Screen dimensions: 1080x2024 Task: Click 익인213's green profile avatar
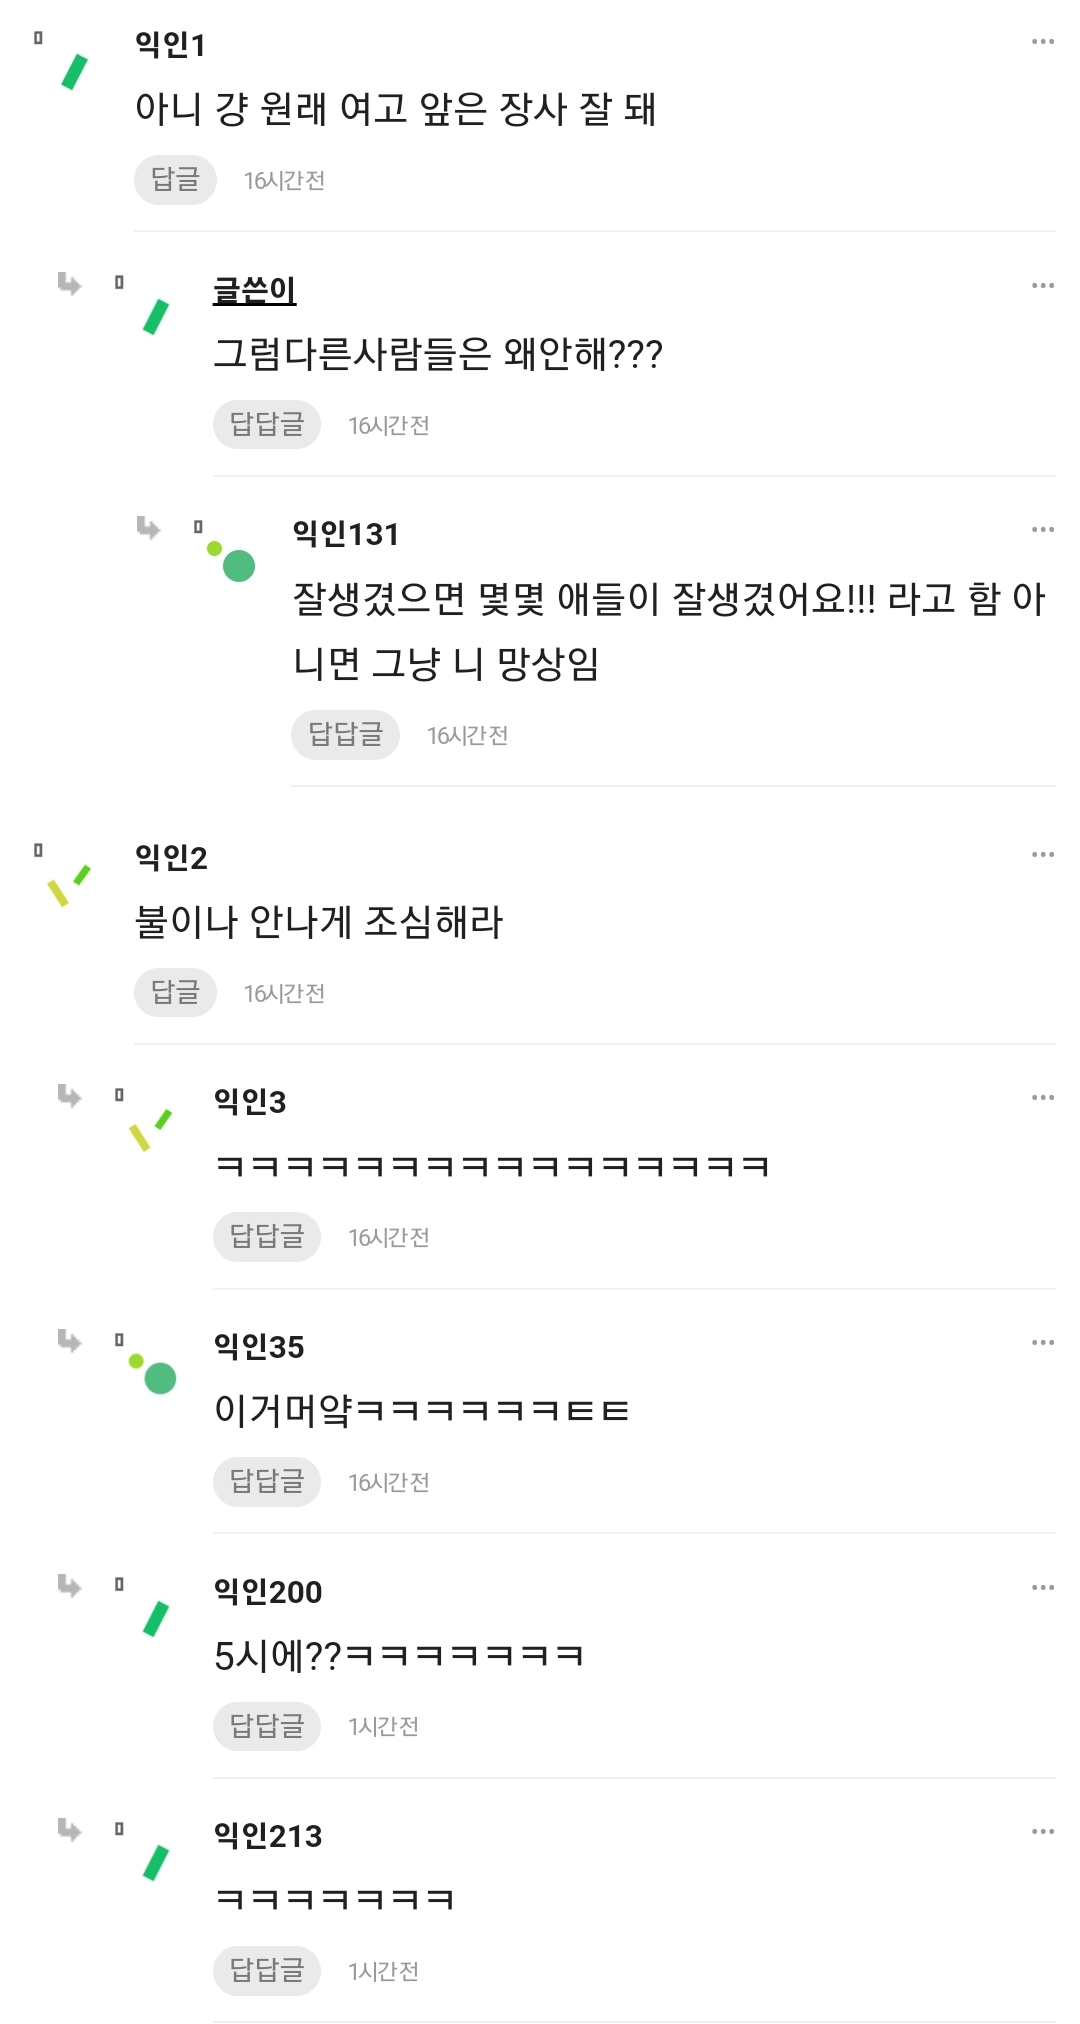point(155,1863)
